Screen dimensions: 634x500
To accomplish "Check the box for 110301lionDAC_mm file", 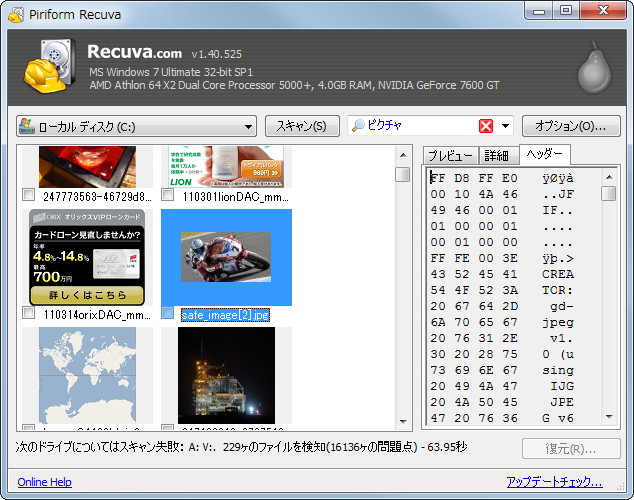I will [x=167, y=195].
